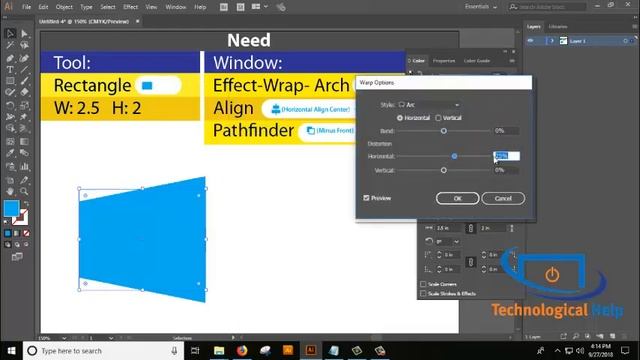Select the Curvature tool
This screenshot has height=360, width=640.
pos(24,58)
